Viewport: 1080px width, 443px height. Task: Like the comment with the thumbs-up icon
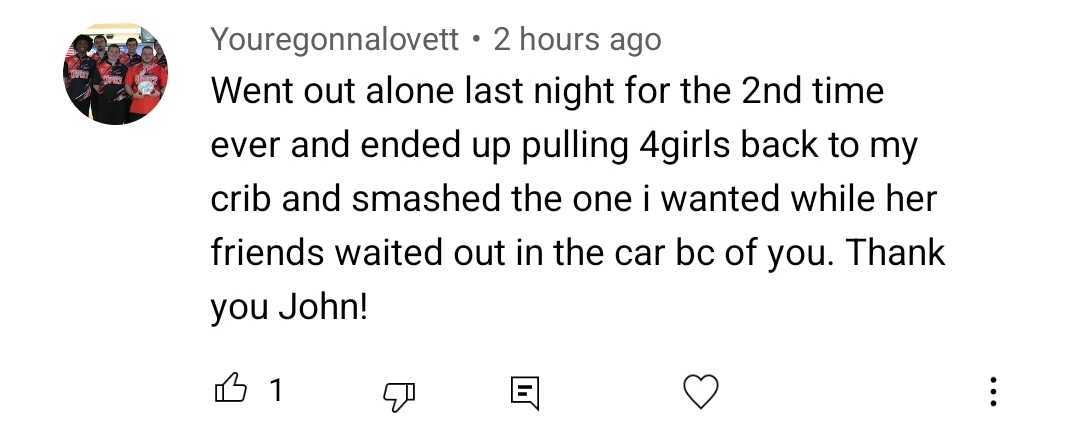[229, 390]
